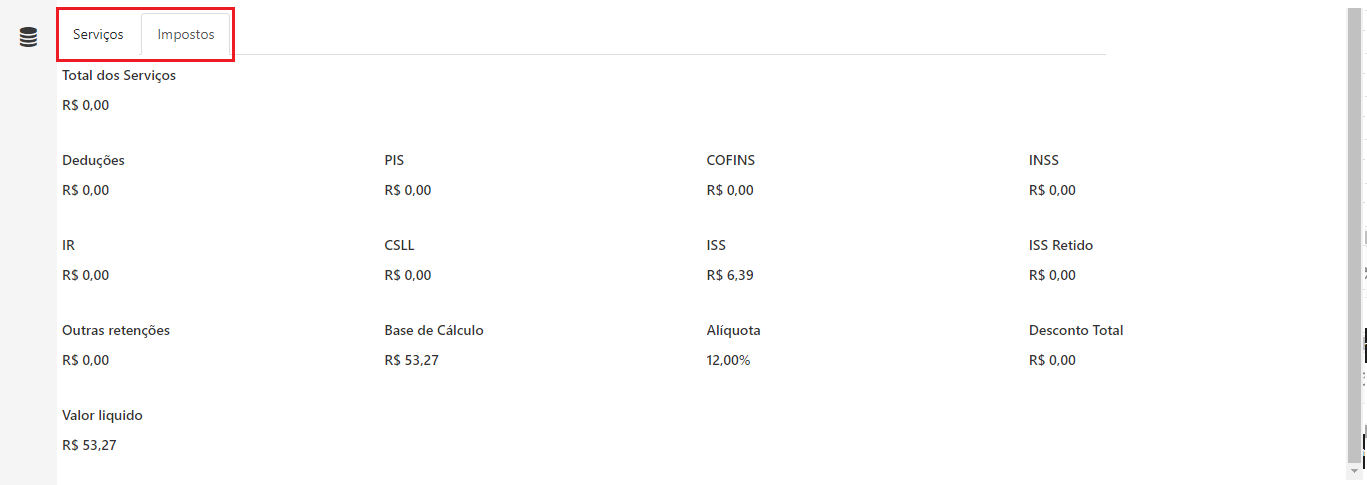Click the Deduções label
Viewport: 1367px width, 485px height.
click(93, 160)
